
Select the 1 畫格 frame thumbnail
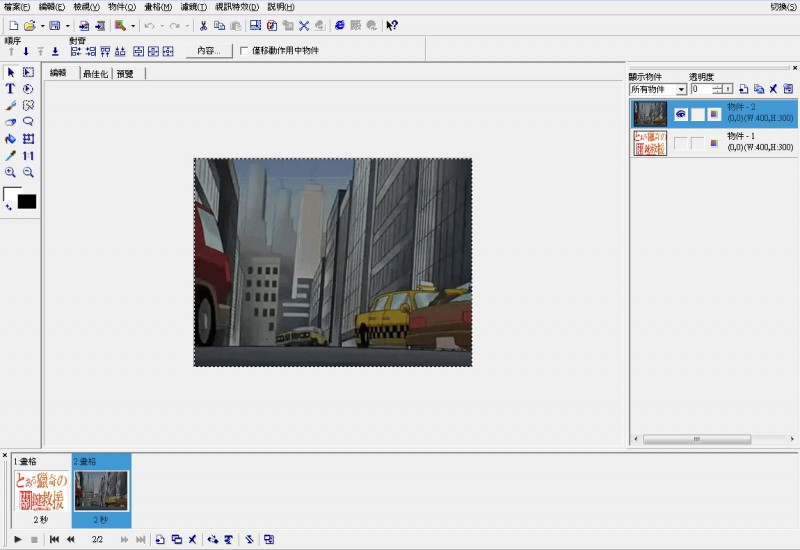41,490
